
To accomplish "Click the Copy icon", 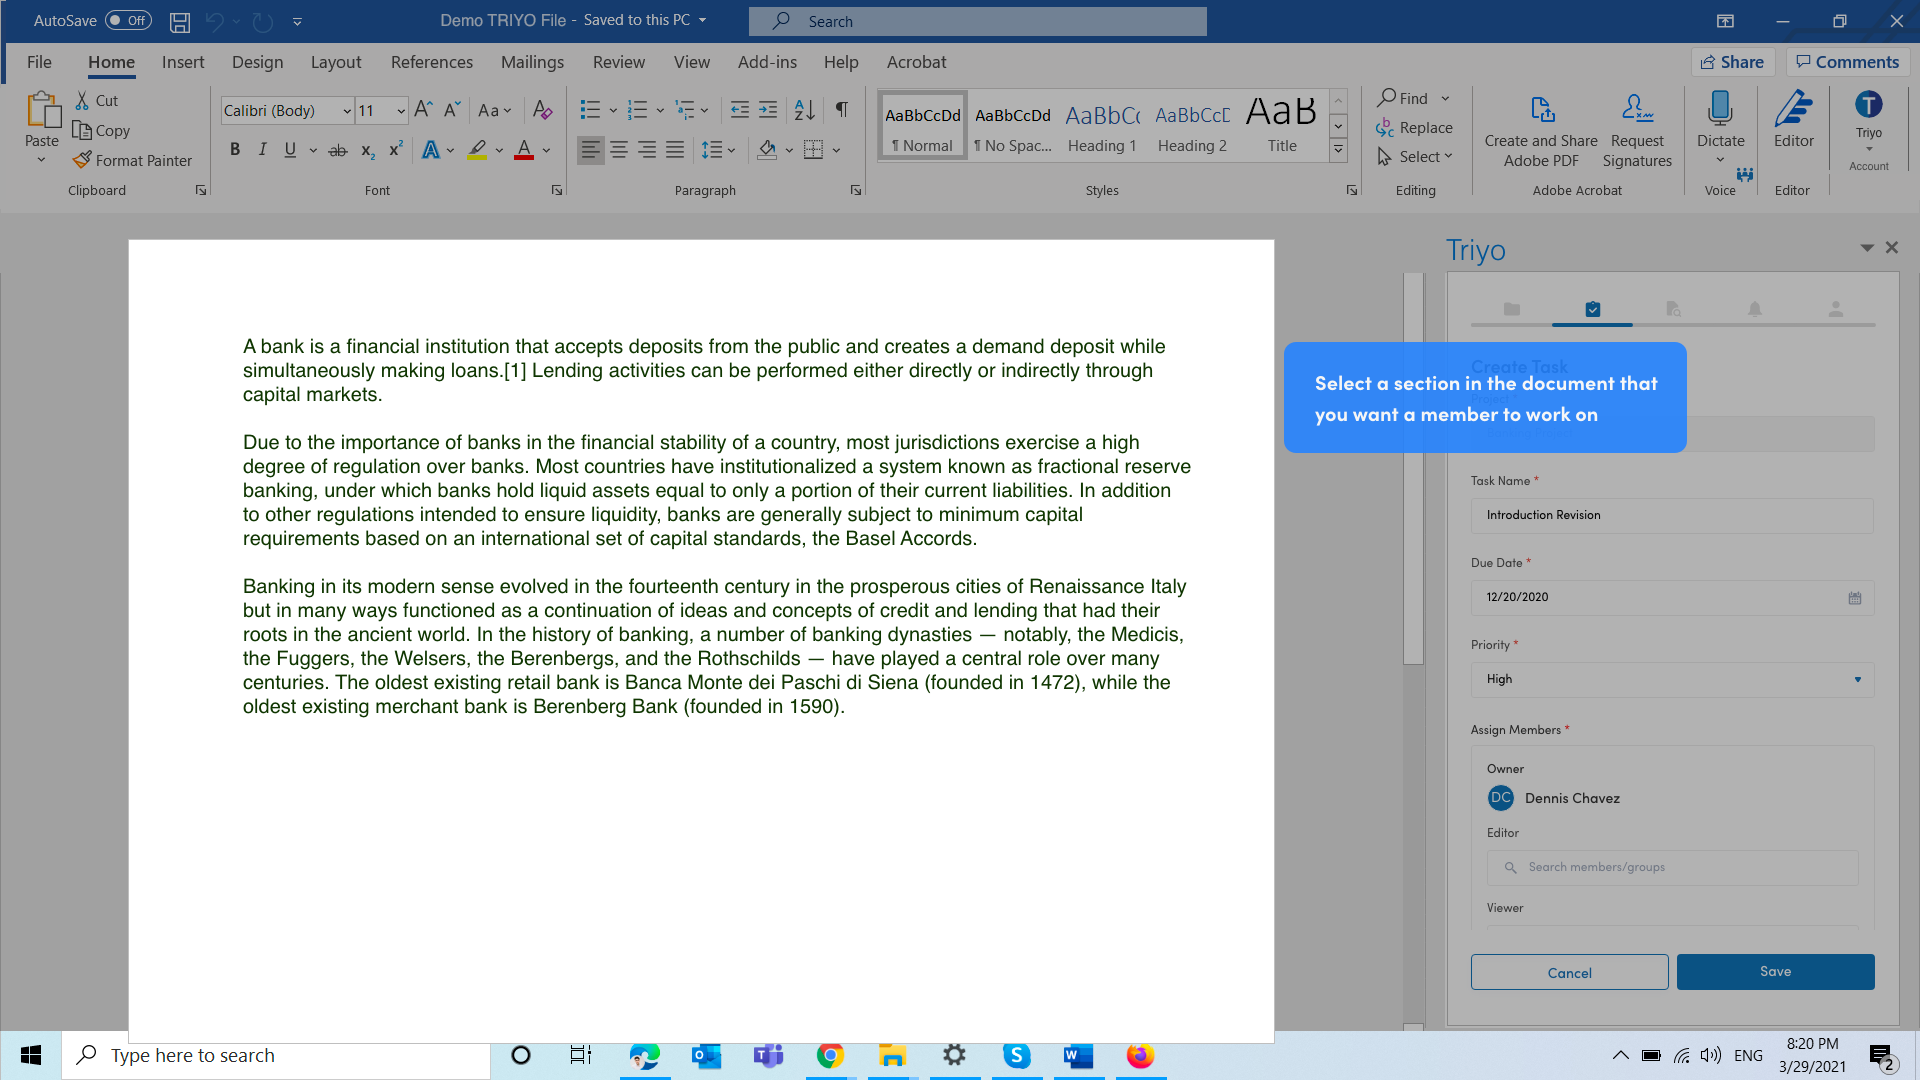I will pos(82,130).
